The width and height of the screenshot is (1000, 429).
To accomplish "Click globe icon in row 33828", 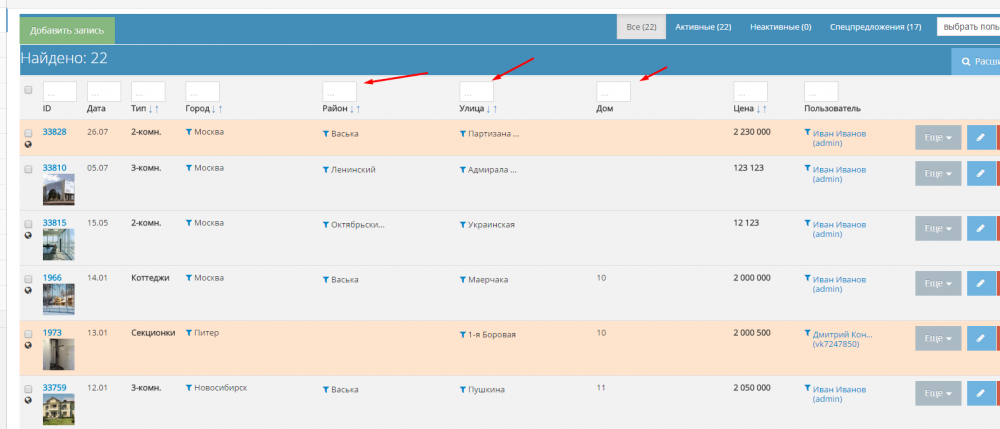I will [x=28, y=145].
